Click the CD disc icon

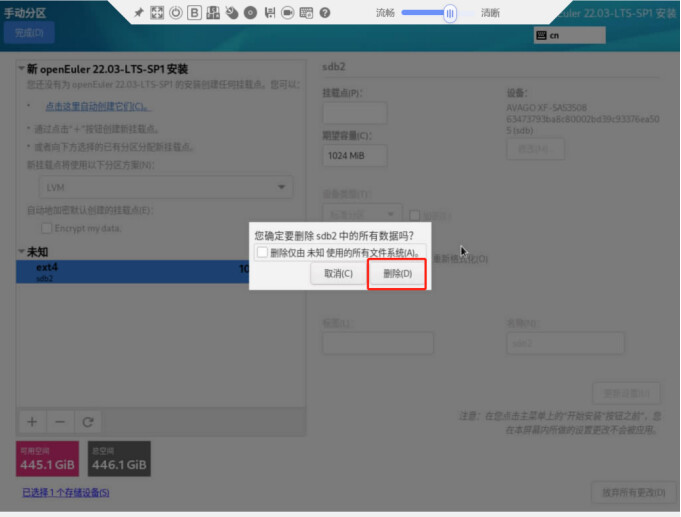[x=250, y=13]
